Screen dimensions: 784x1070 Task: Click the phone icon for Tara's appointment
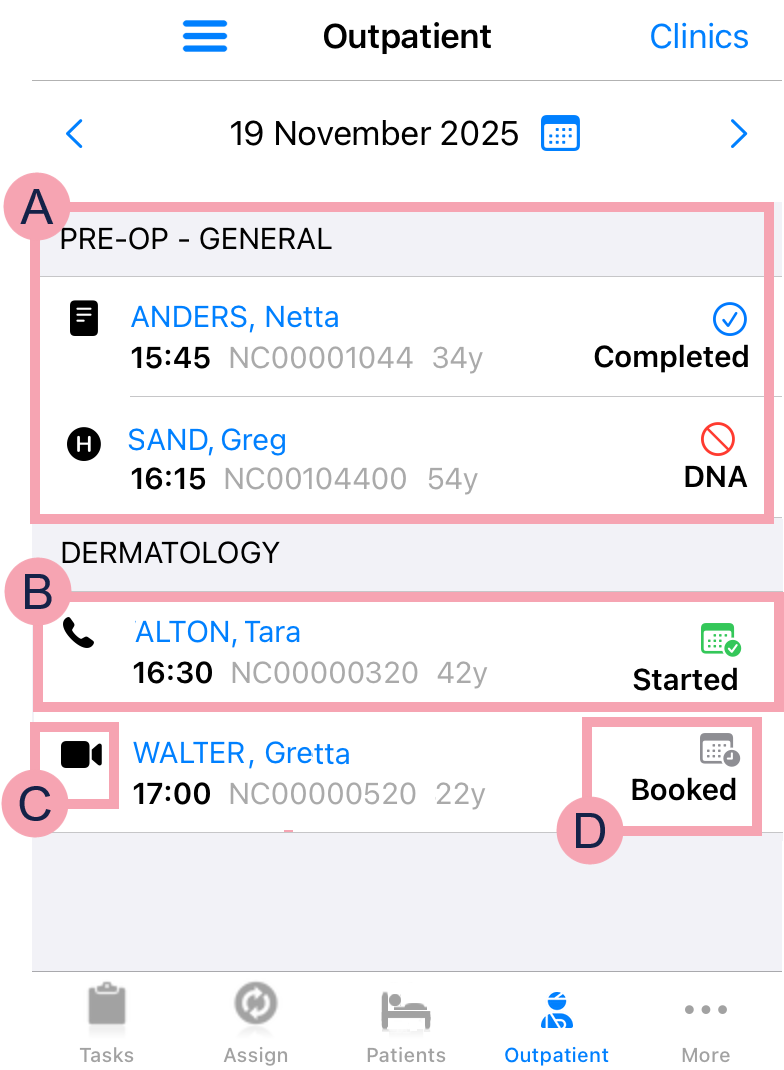pyautogui.click(x=78, y=632)
